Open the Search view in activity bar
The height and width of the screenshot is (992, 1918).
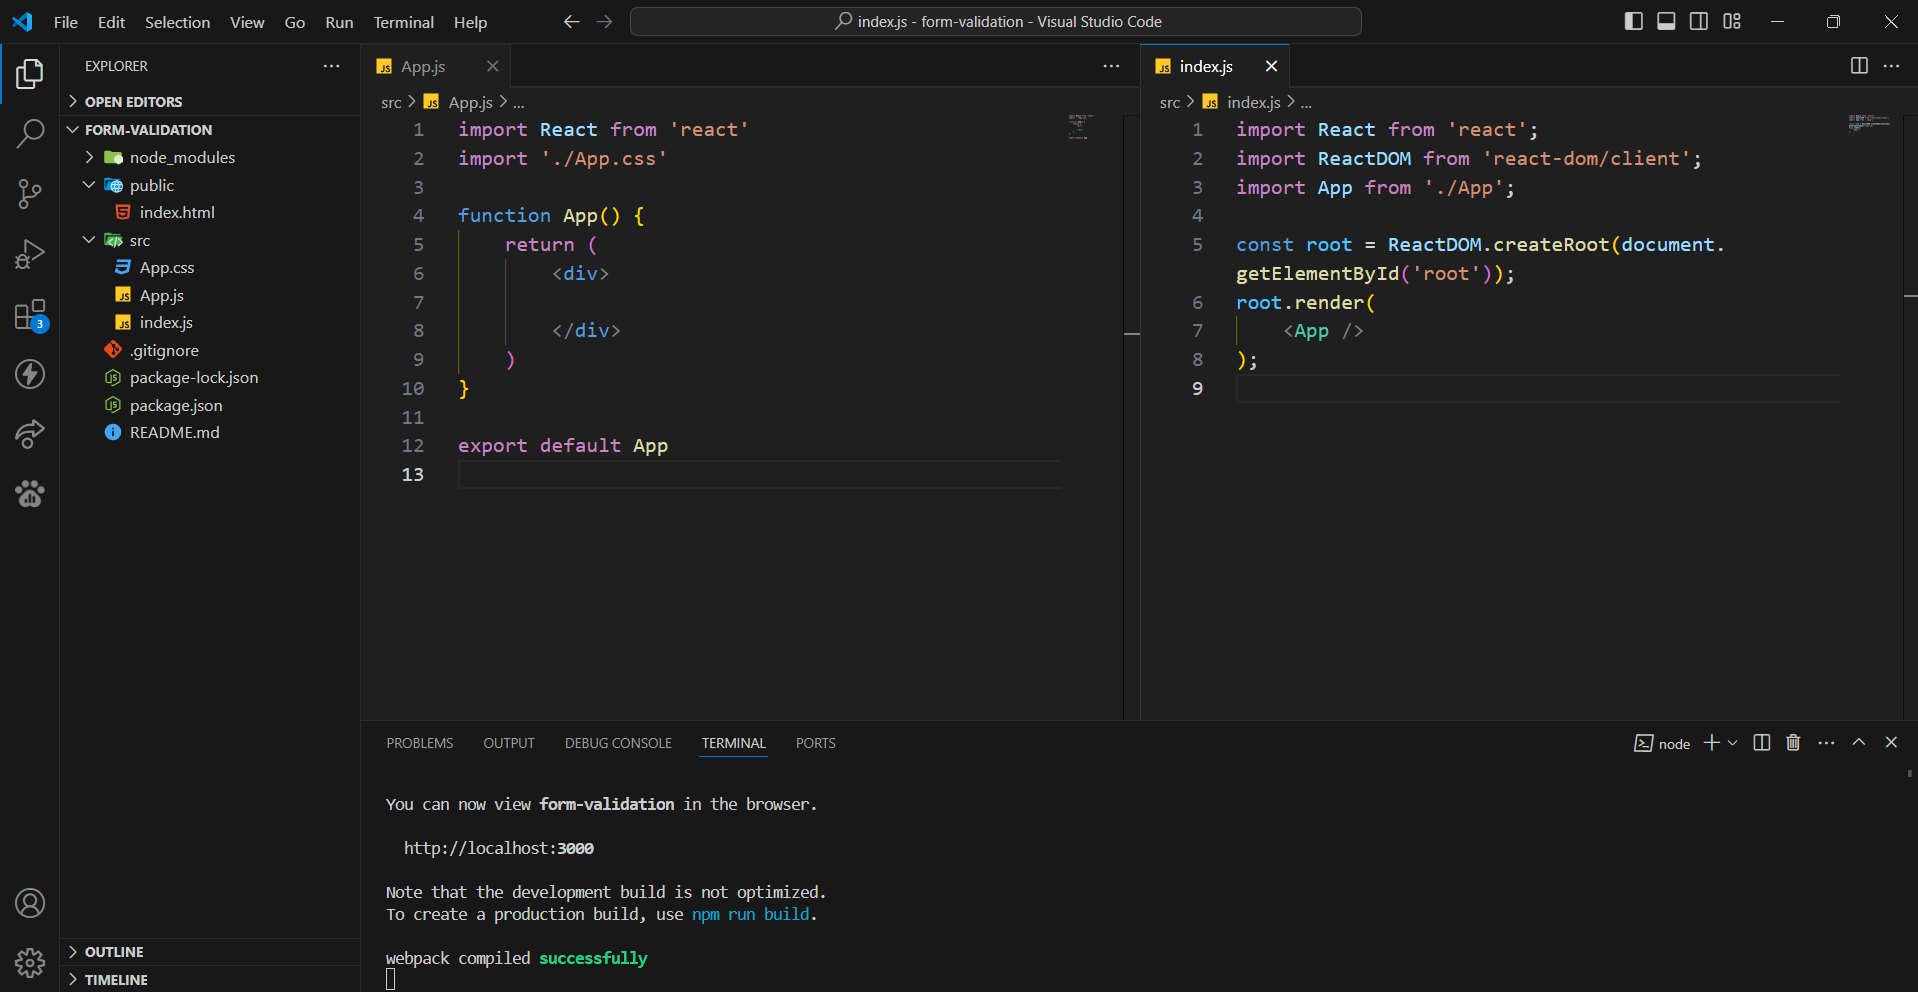(30, 133)
